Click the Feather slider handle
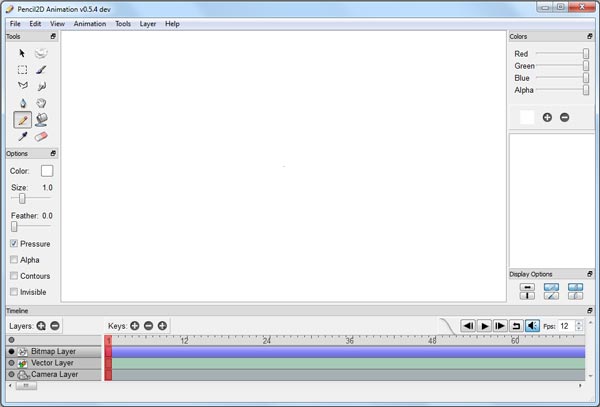 14,226
